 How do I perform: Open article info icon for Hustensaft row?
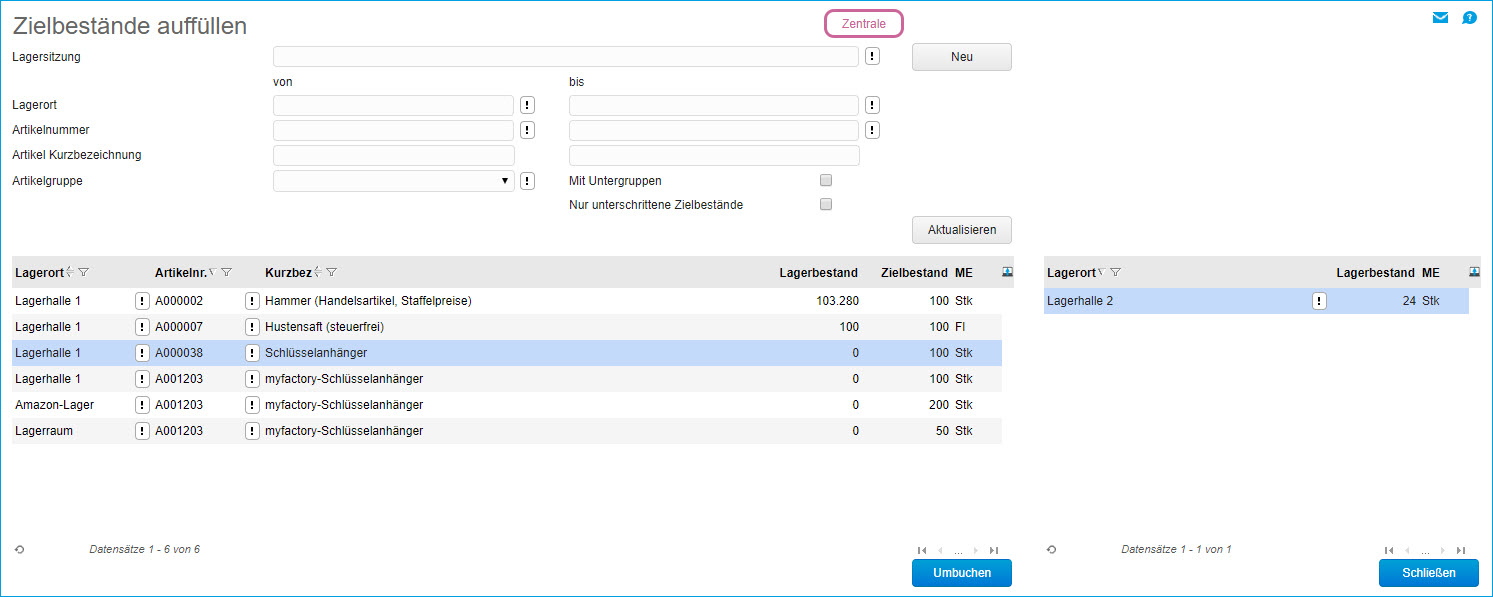[252, 327]
